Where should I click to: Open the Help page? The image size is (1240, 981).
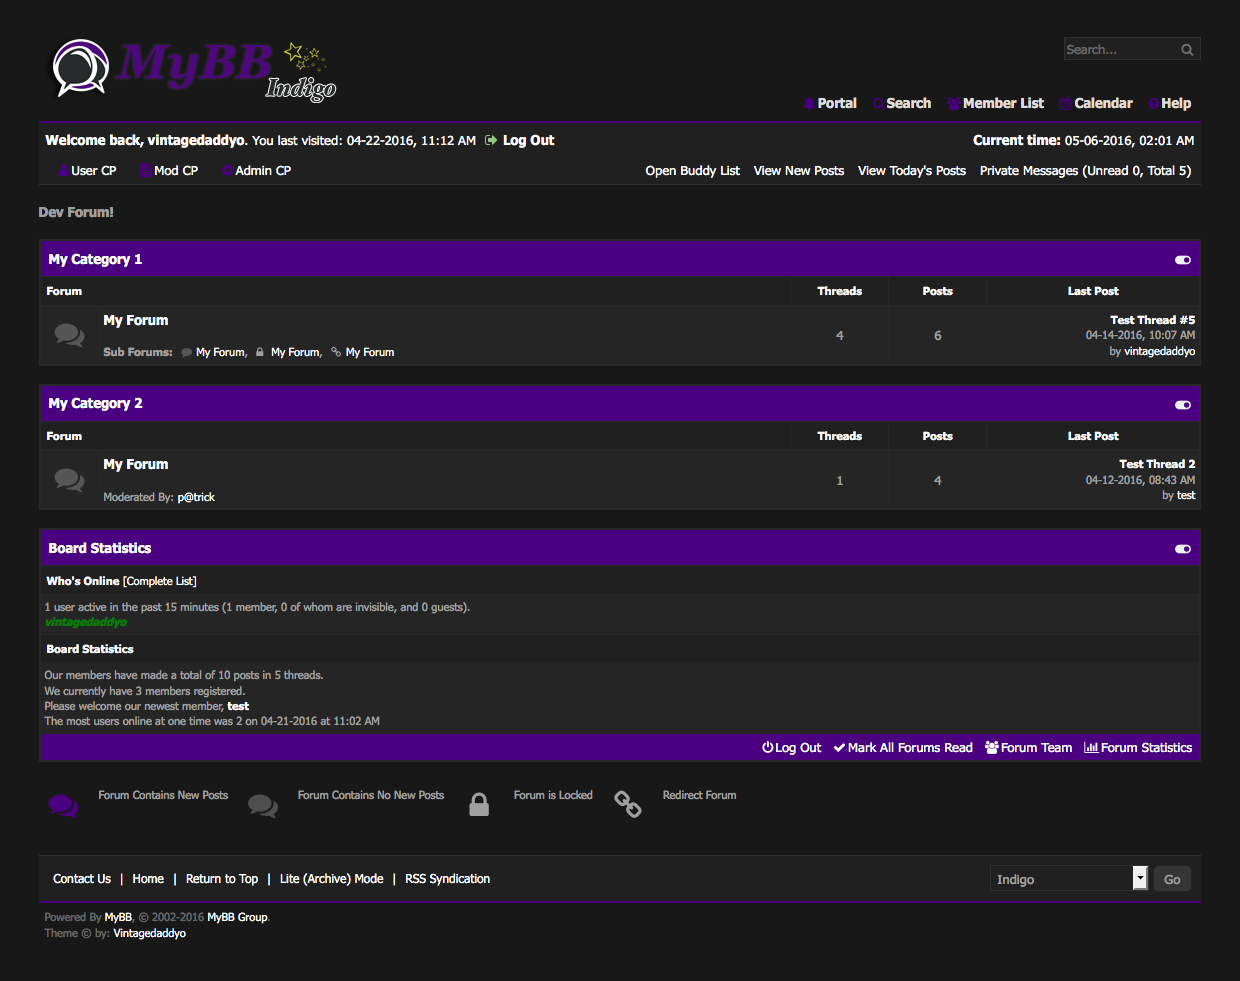pos(1176,104)
